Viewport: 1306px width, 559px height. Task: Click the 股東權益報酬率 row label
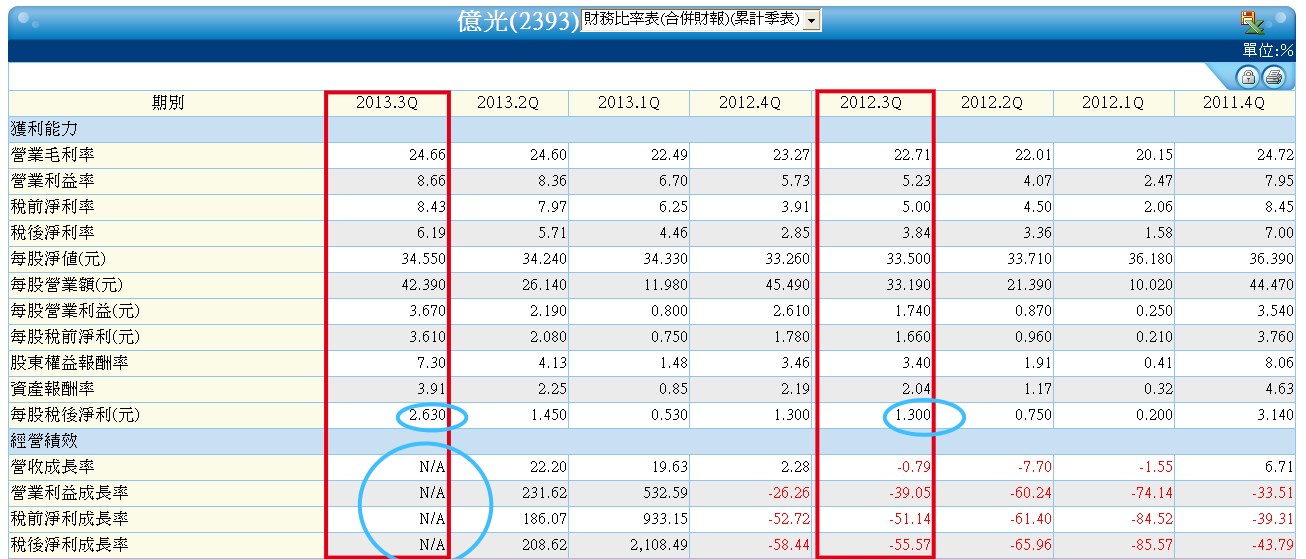69,363
